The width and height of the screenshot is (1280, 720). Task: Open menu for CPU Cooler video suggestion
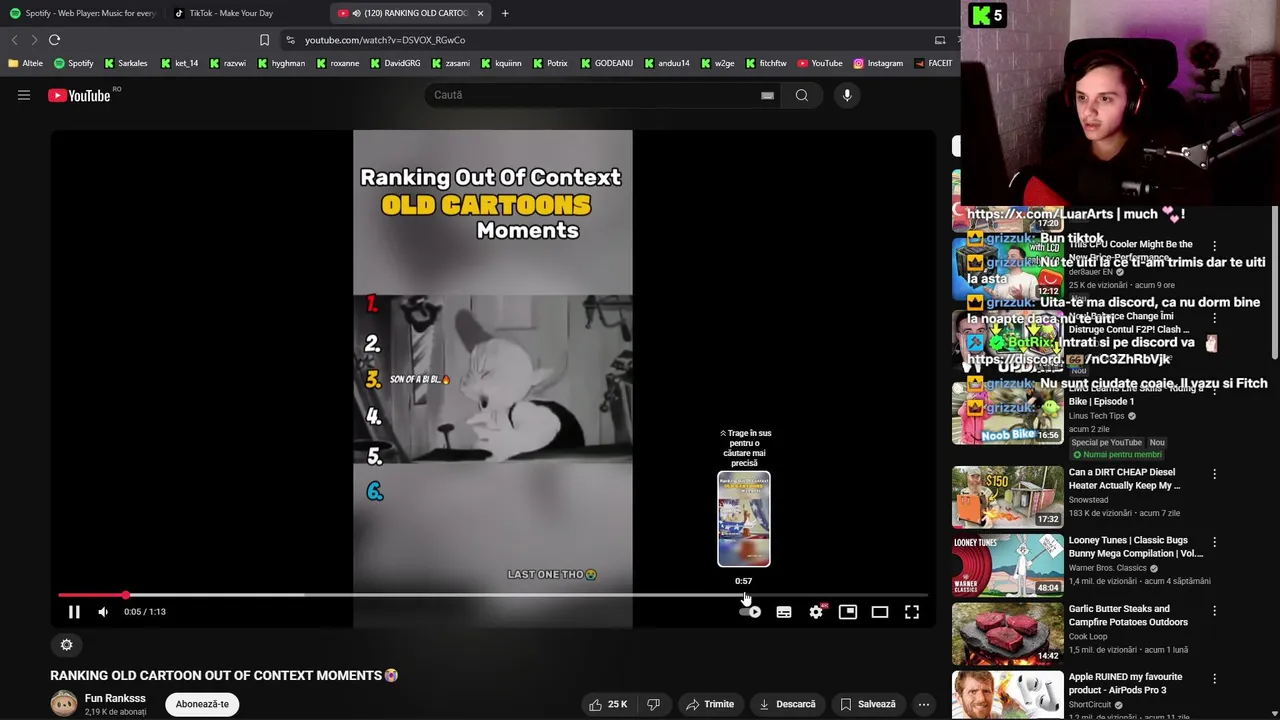pos(1214,246)
